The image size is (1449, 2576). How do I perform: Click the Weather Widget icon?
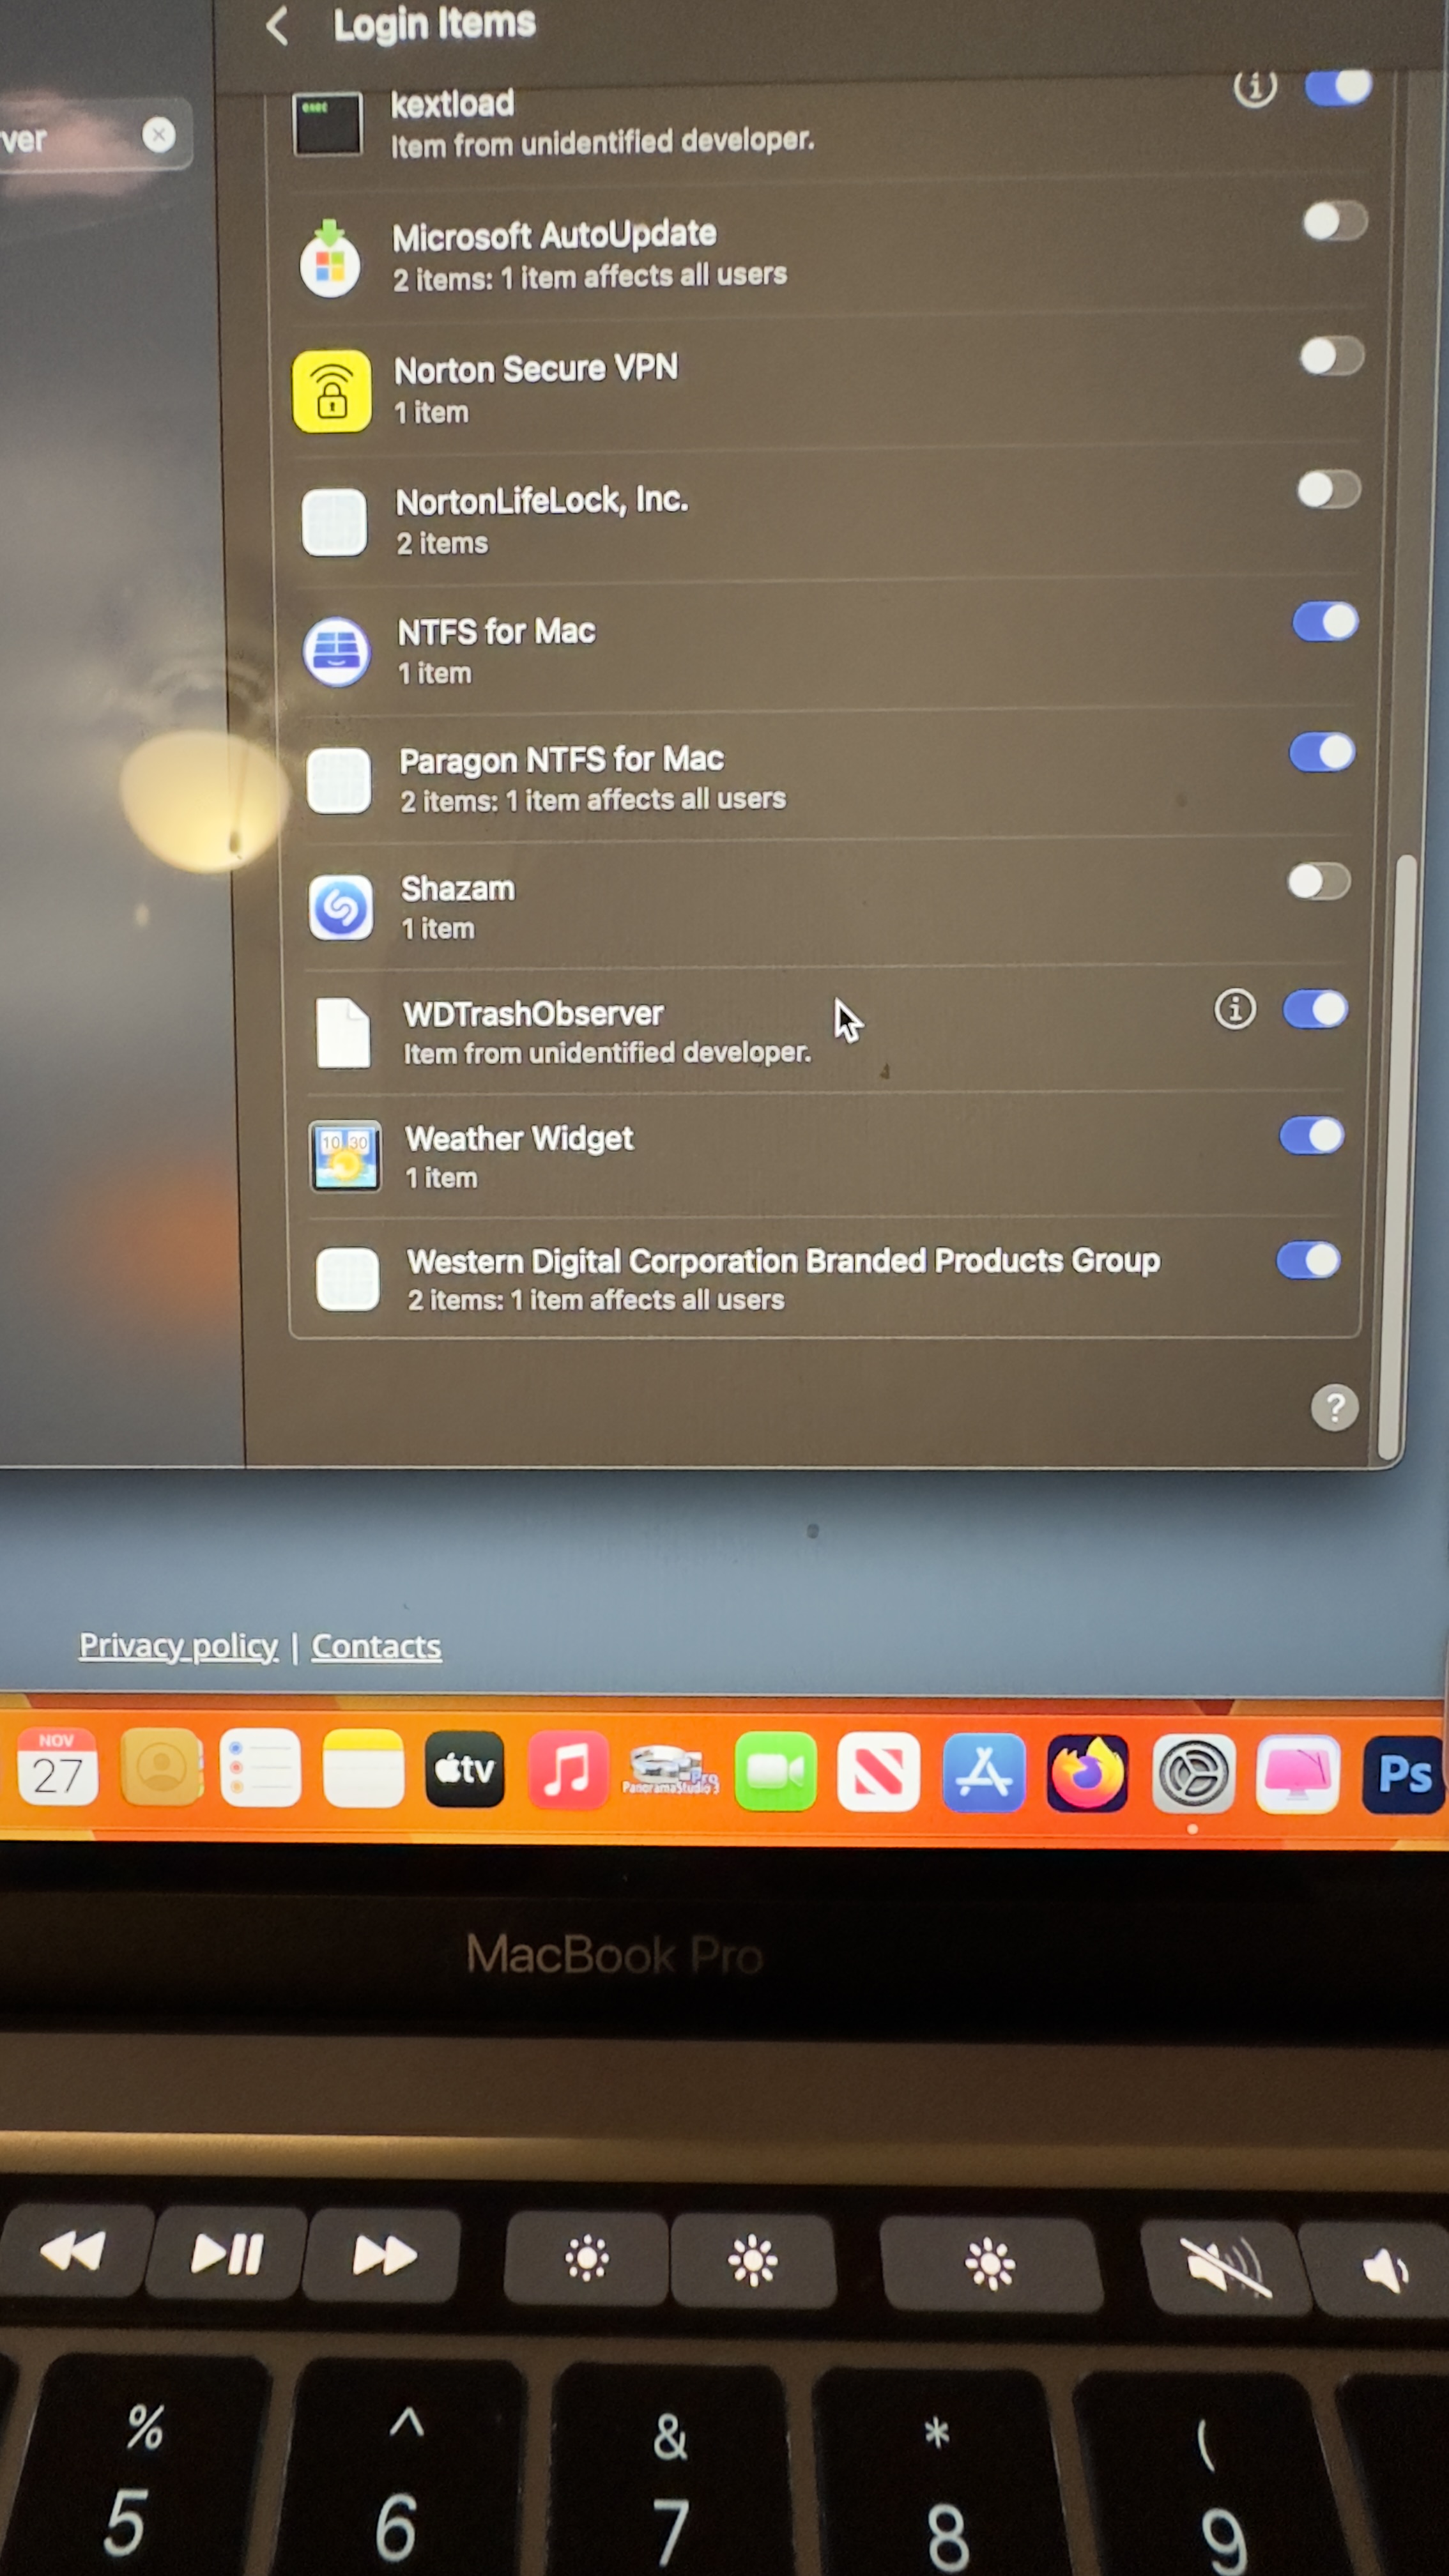(345, 1157)
